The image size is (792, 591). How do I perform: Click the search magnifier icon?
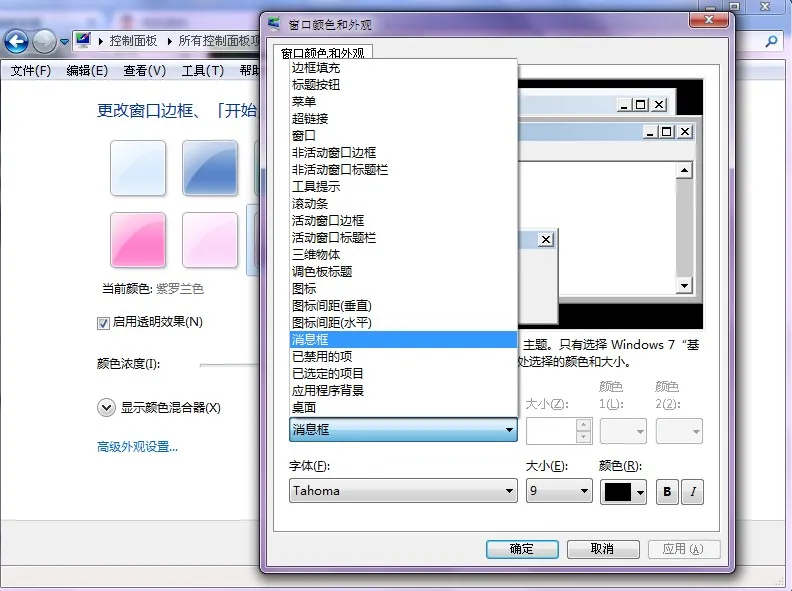tap(771, 42)
